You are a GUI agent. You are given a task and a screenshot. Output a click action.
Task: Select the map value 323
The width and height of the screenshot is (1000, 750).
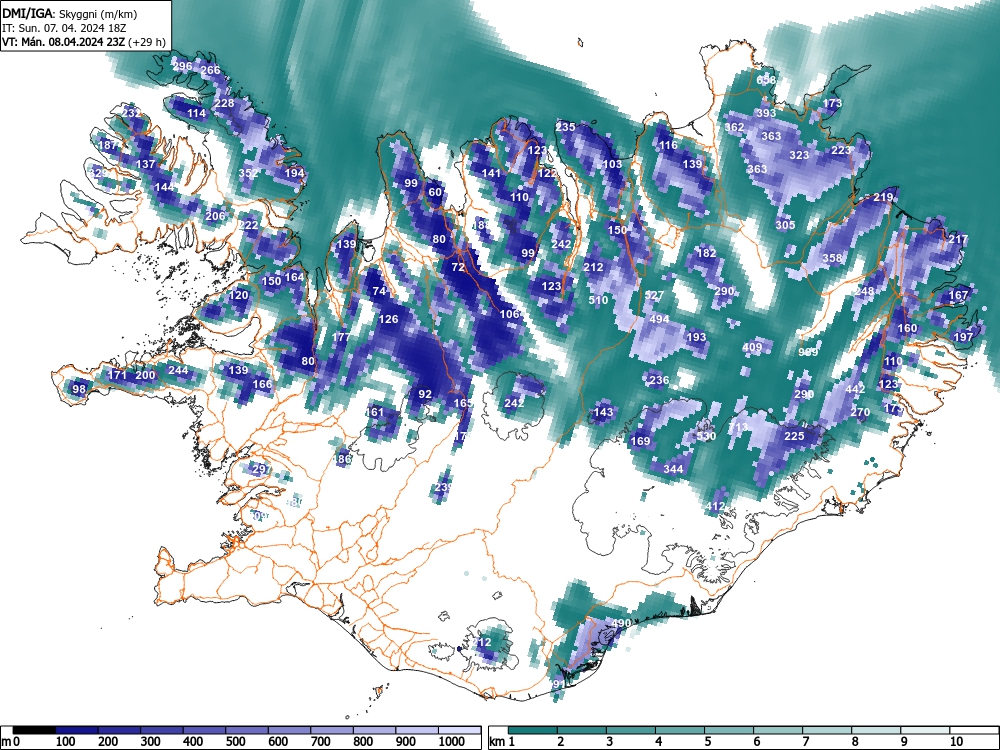(x=799, y=156)
